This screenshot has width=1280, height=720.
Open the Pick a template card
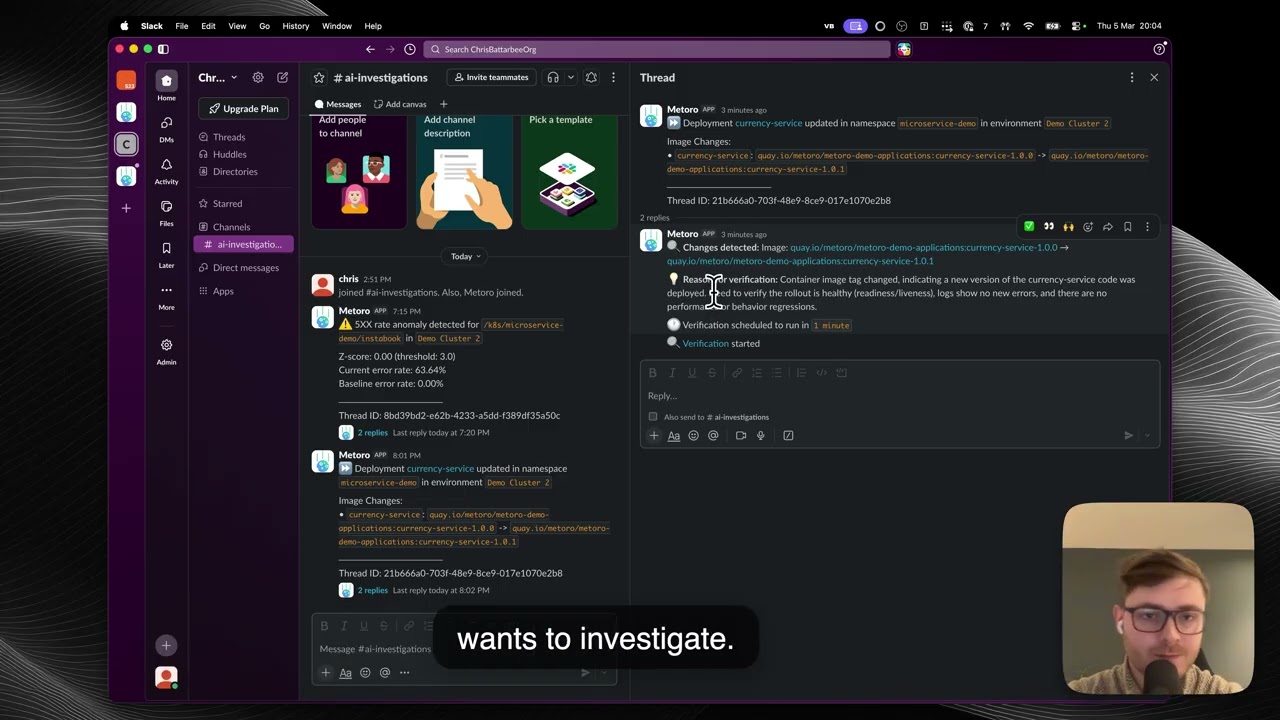tap(569, 171)
